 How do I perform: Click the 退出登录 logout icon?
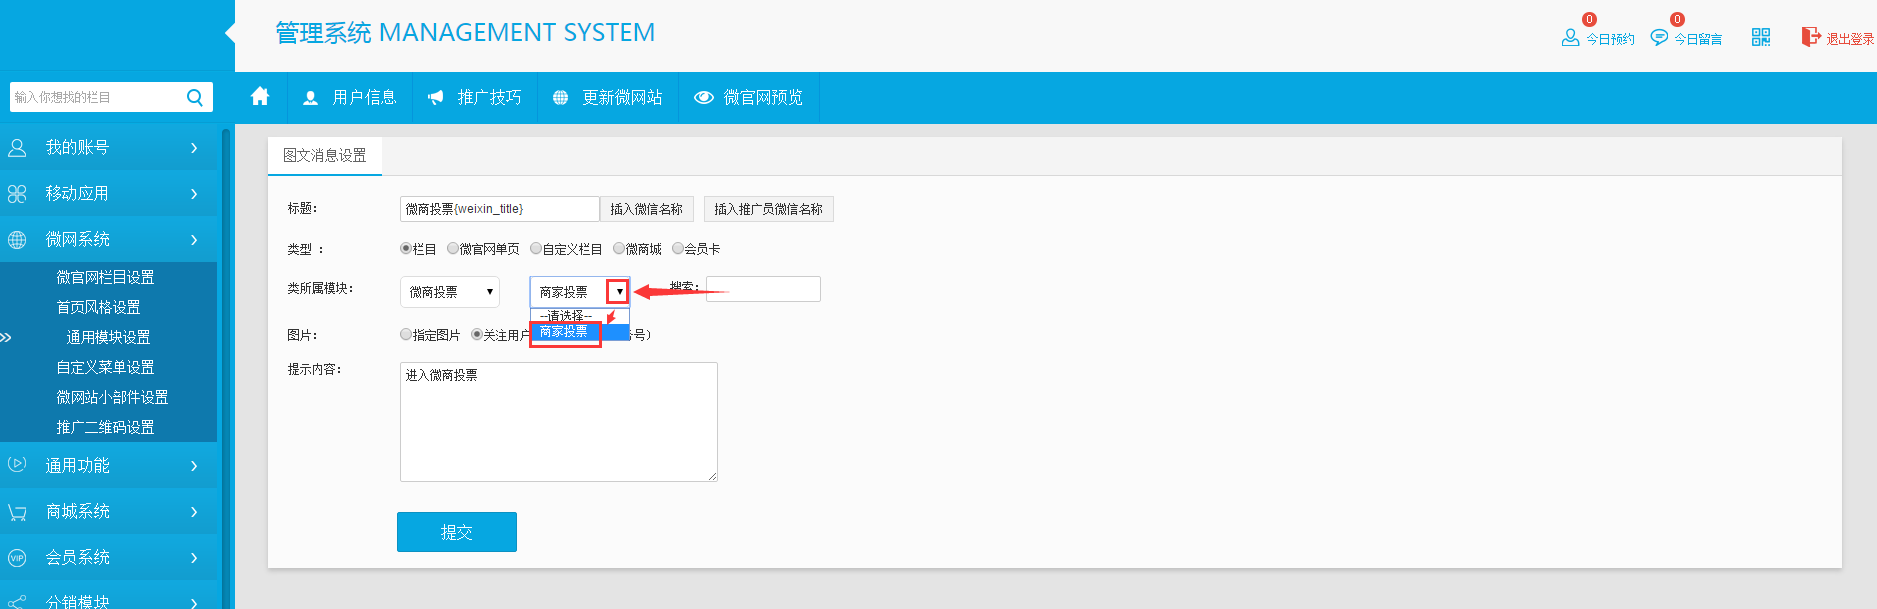1811,37
